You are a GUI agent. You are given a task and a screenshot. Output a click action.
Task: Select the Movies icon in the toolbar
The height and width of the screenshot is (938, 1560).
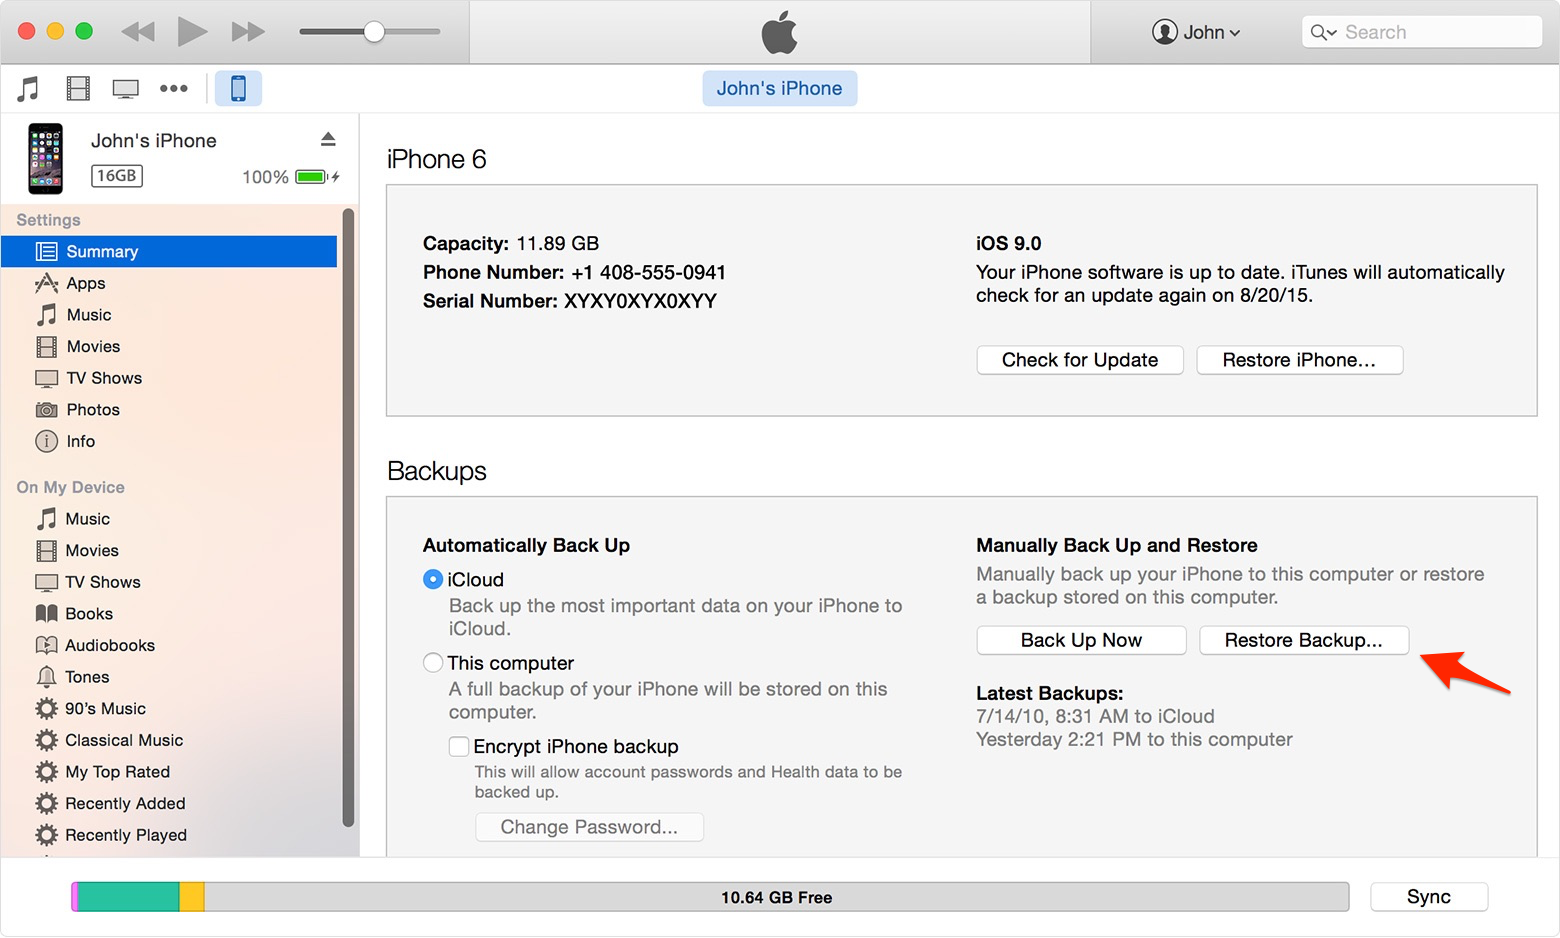click(76, 88)
